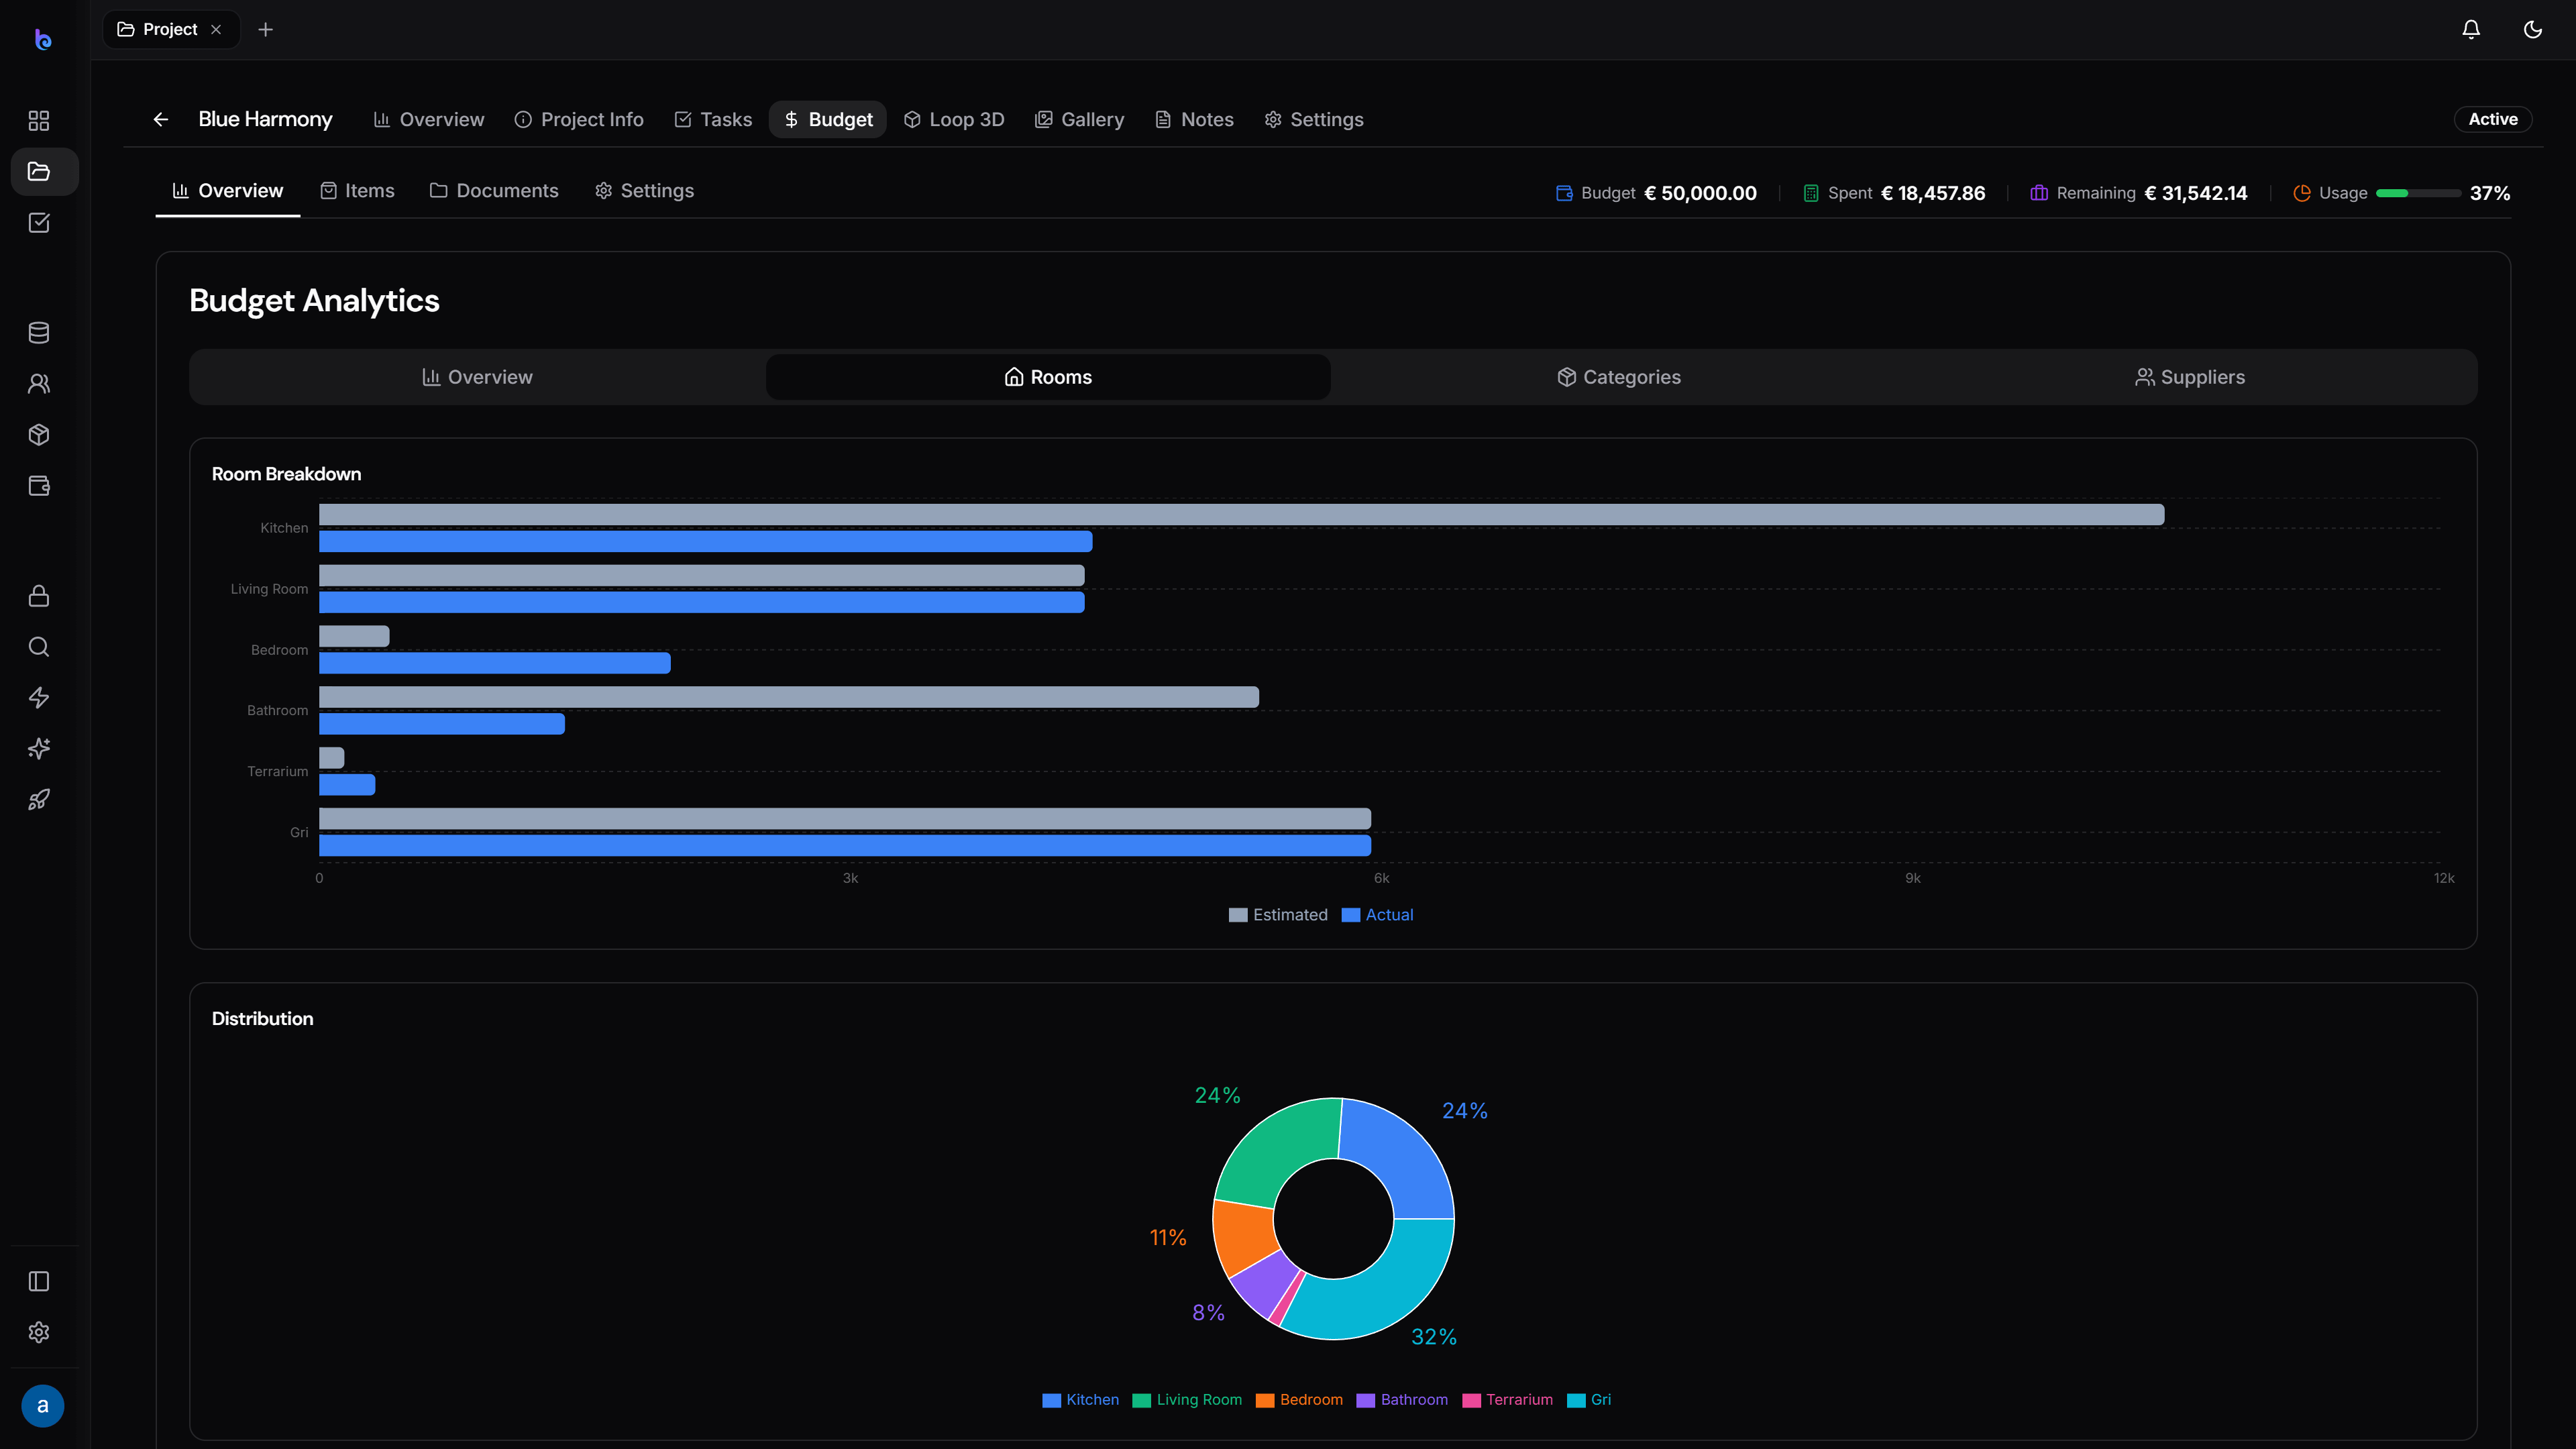Toggle the Estimated series in chart legend
This screenshot has width=2576, height=1449.
point(1278,914)
